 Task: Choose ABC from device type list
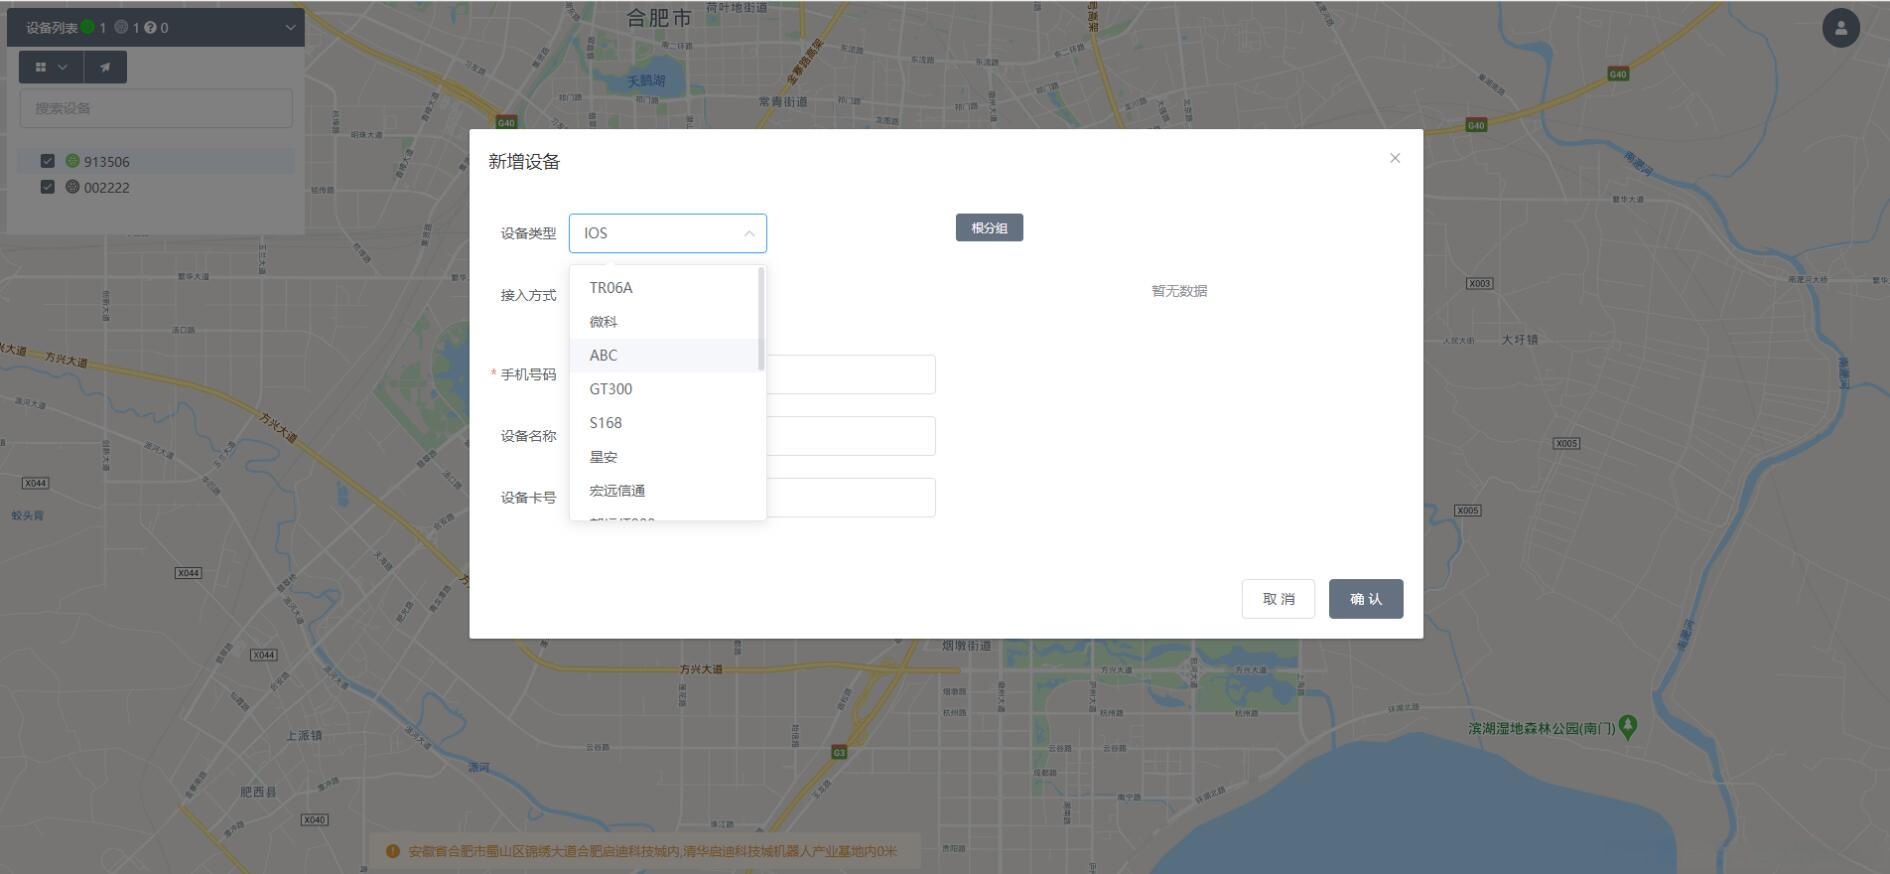[x=667, y=355]
